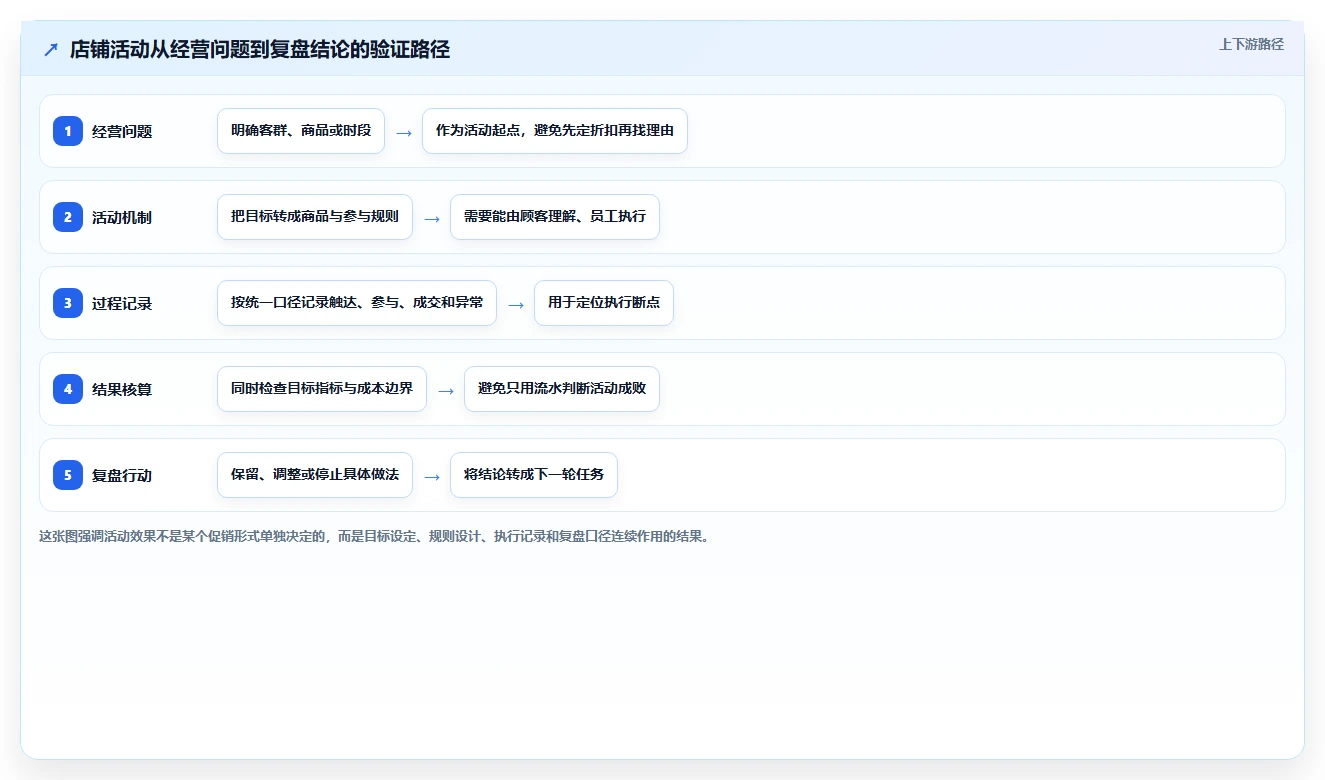Click the 结果核算 step label
The image size is (1325, 780).
click(x=122, y=389)
